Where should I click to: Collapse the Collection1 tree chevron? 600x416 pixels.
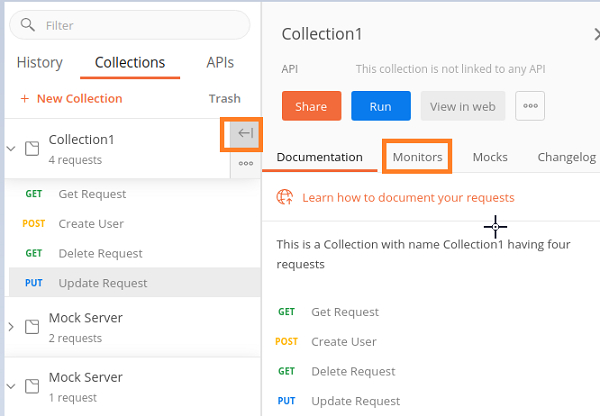pyautogui.click(x=11, y=149)
